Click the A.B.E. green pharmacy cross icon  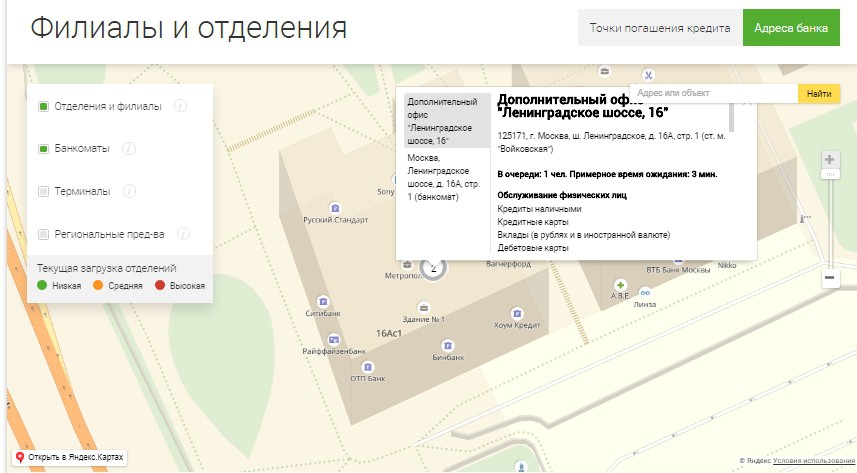620,284
